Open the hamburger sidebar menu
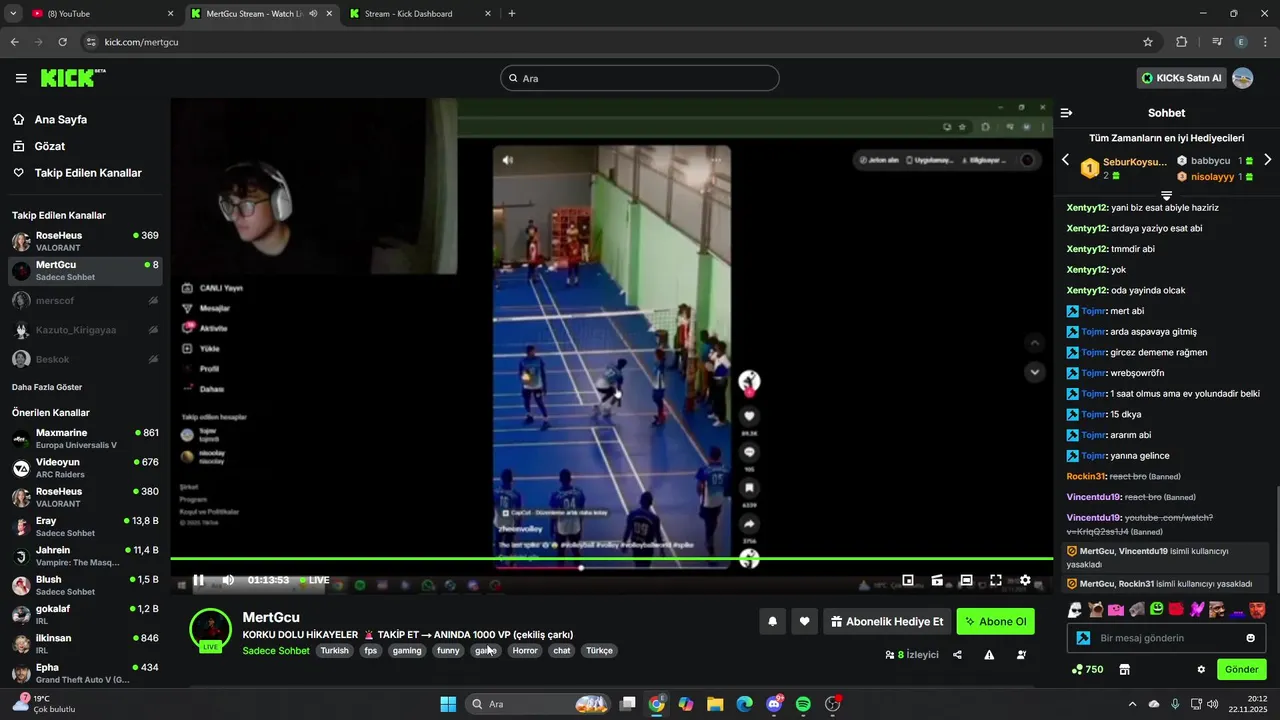1280x720 pixels. pyautogui.click(x=21, y=78)
